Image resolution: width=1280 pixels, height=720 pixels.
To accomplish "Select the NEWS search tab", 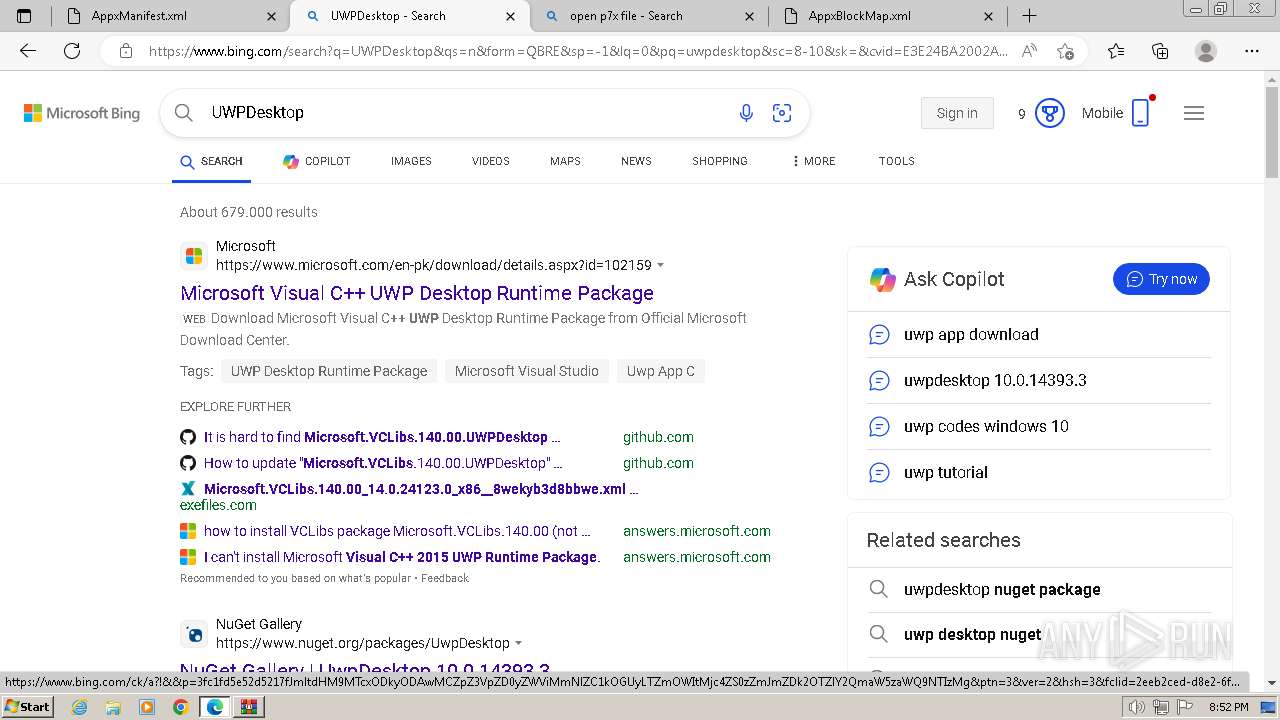I will click(636, 161).
